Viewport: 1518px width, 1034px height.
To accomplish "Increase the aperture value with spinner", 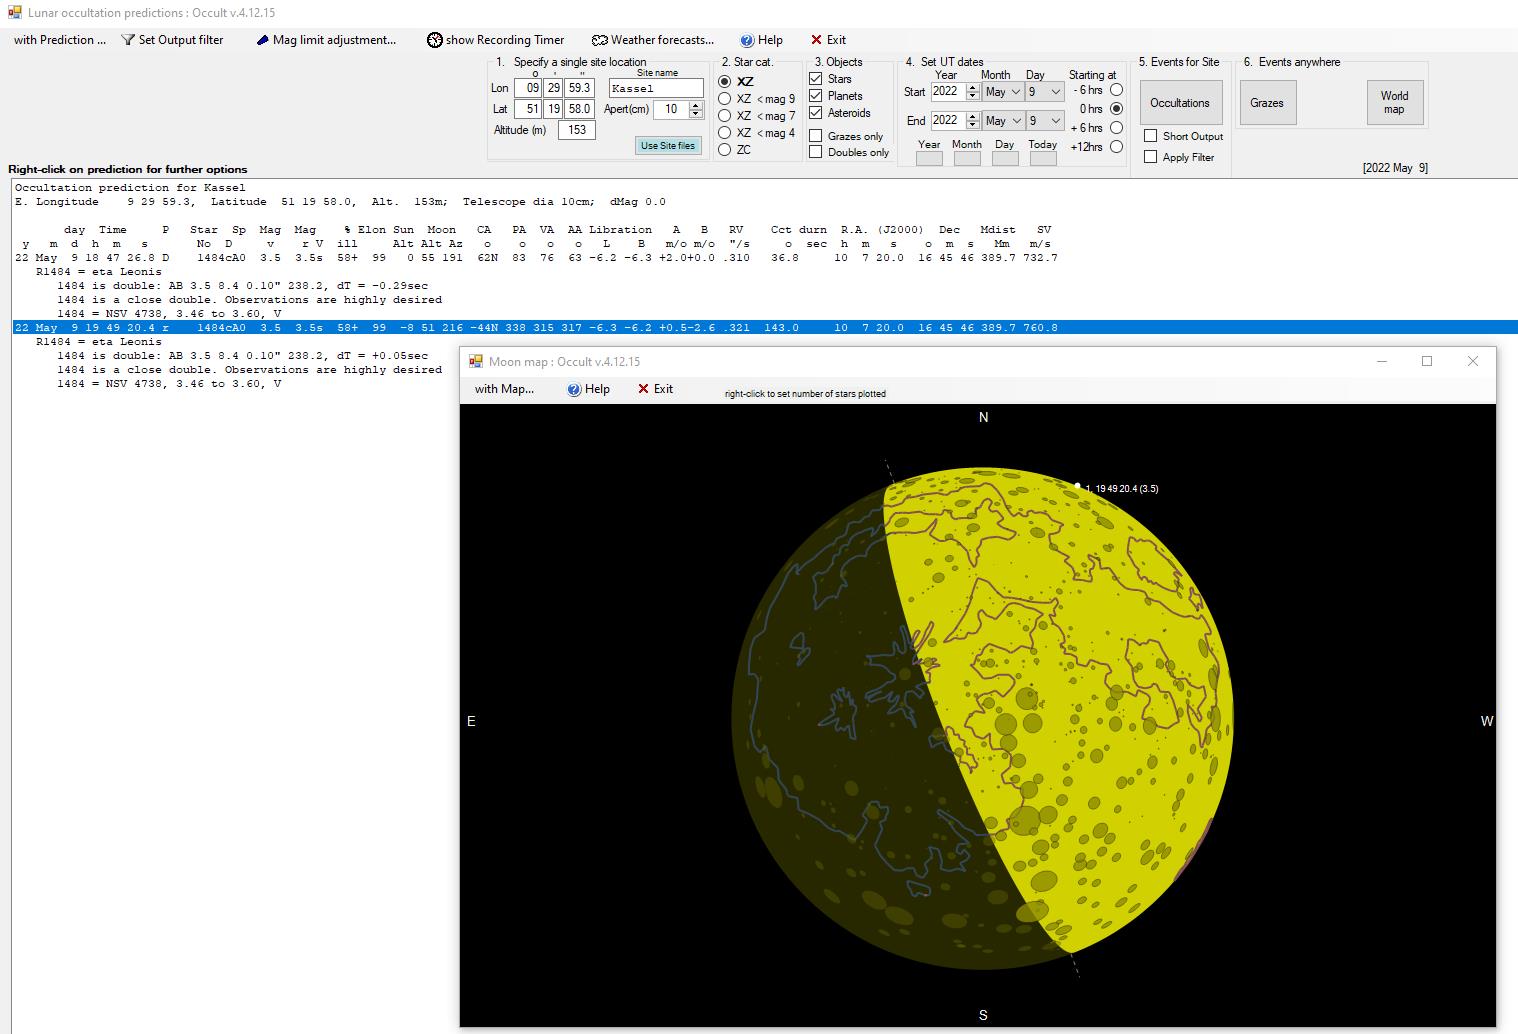I will pos(696,105).
